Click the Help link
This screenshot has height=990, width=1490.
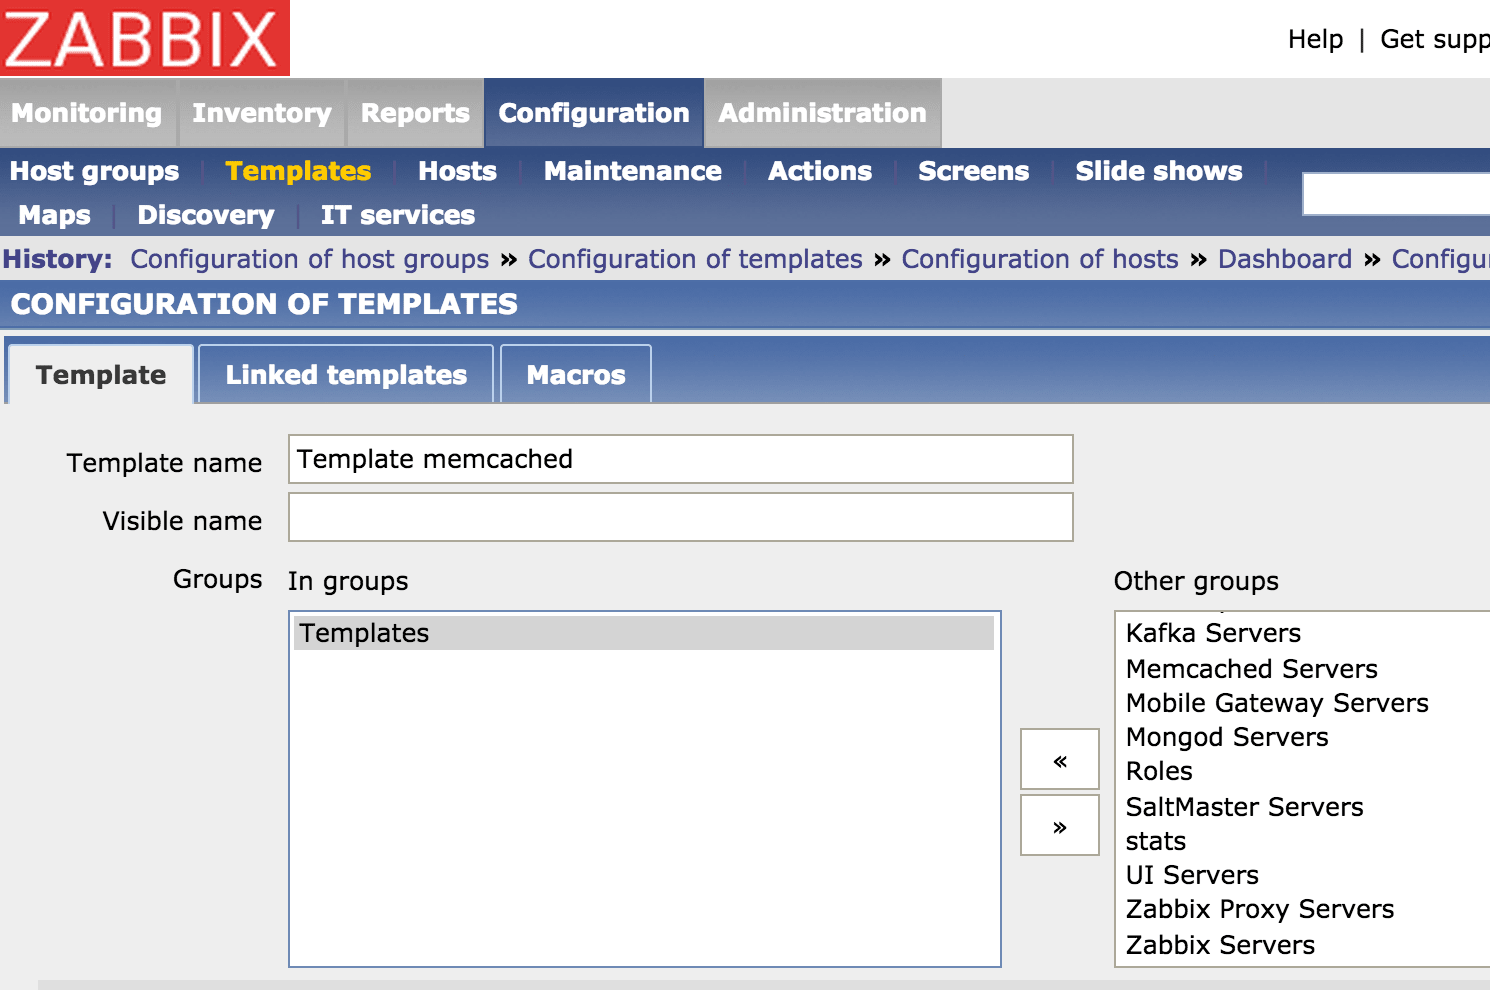(x=1315, y=39)
